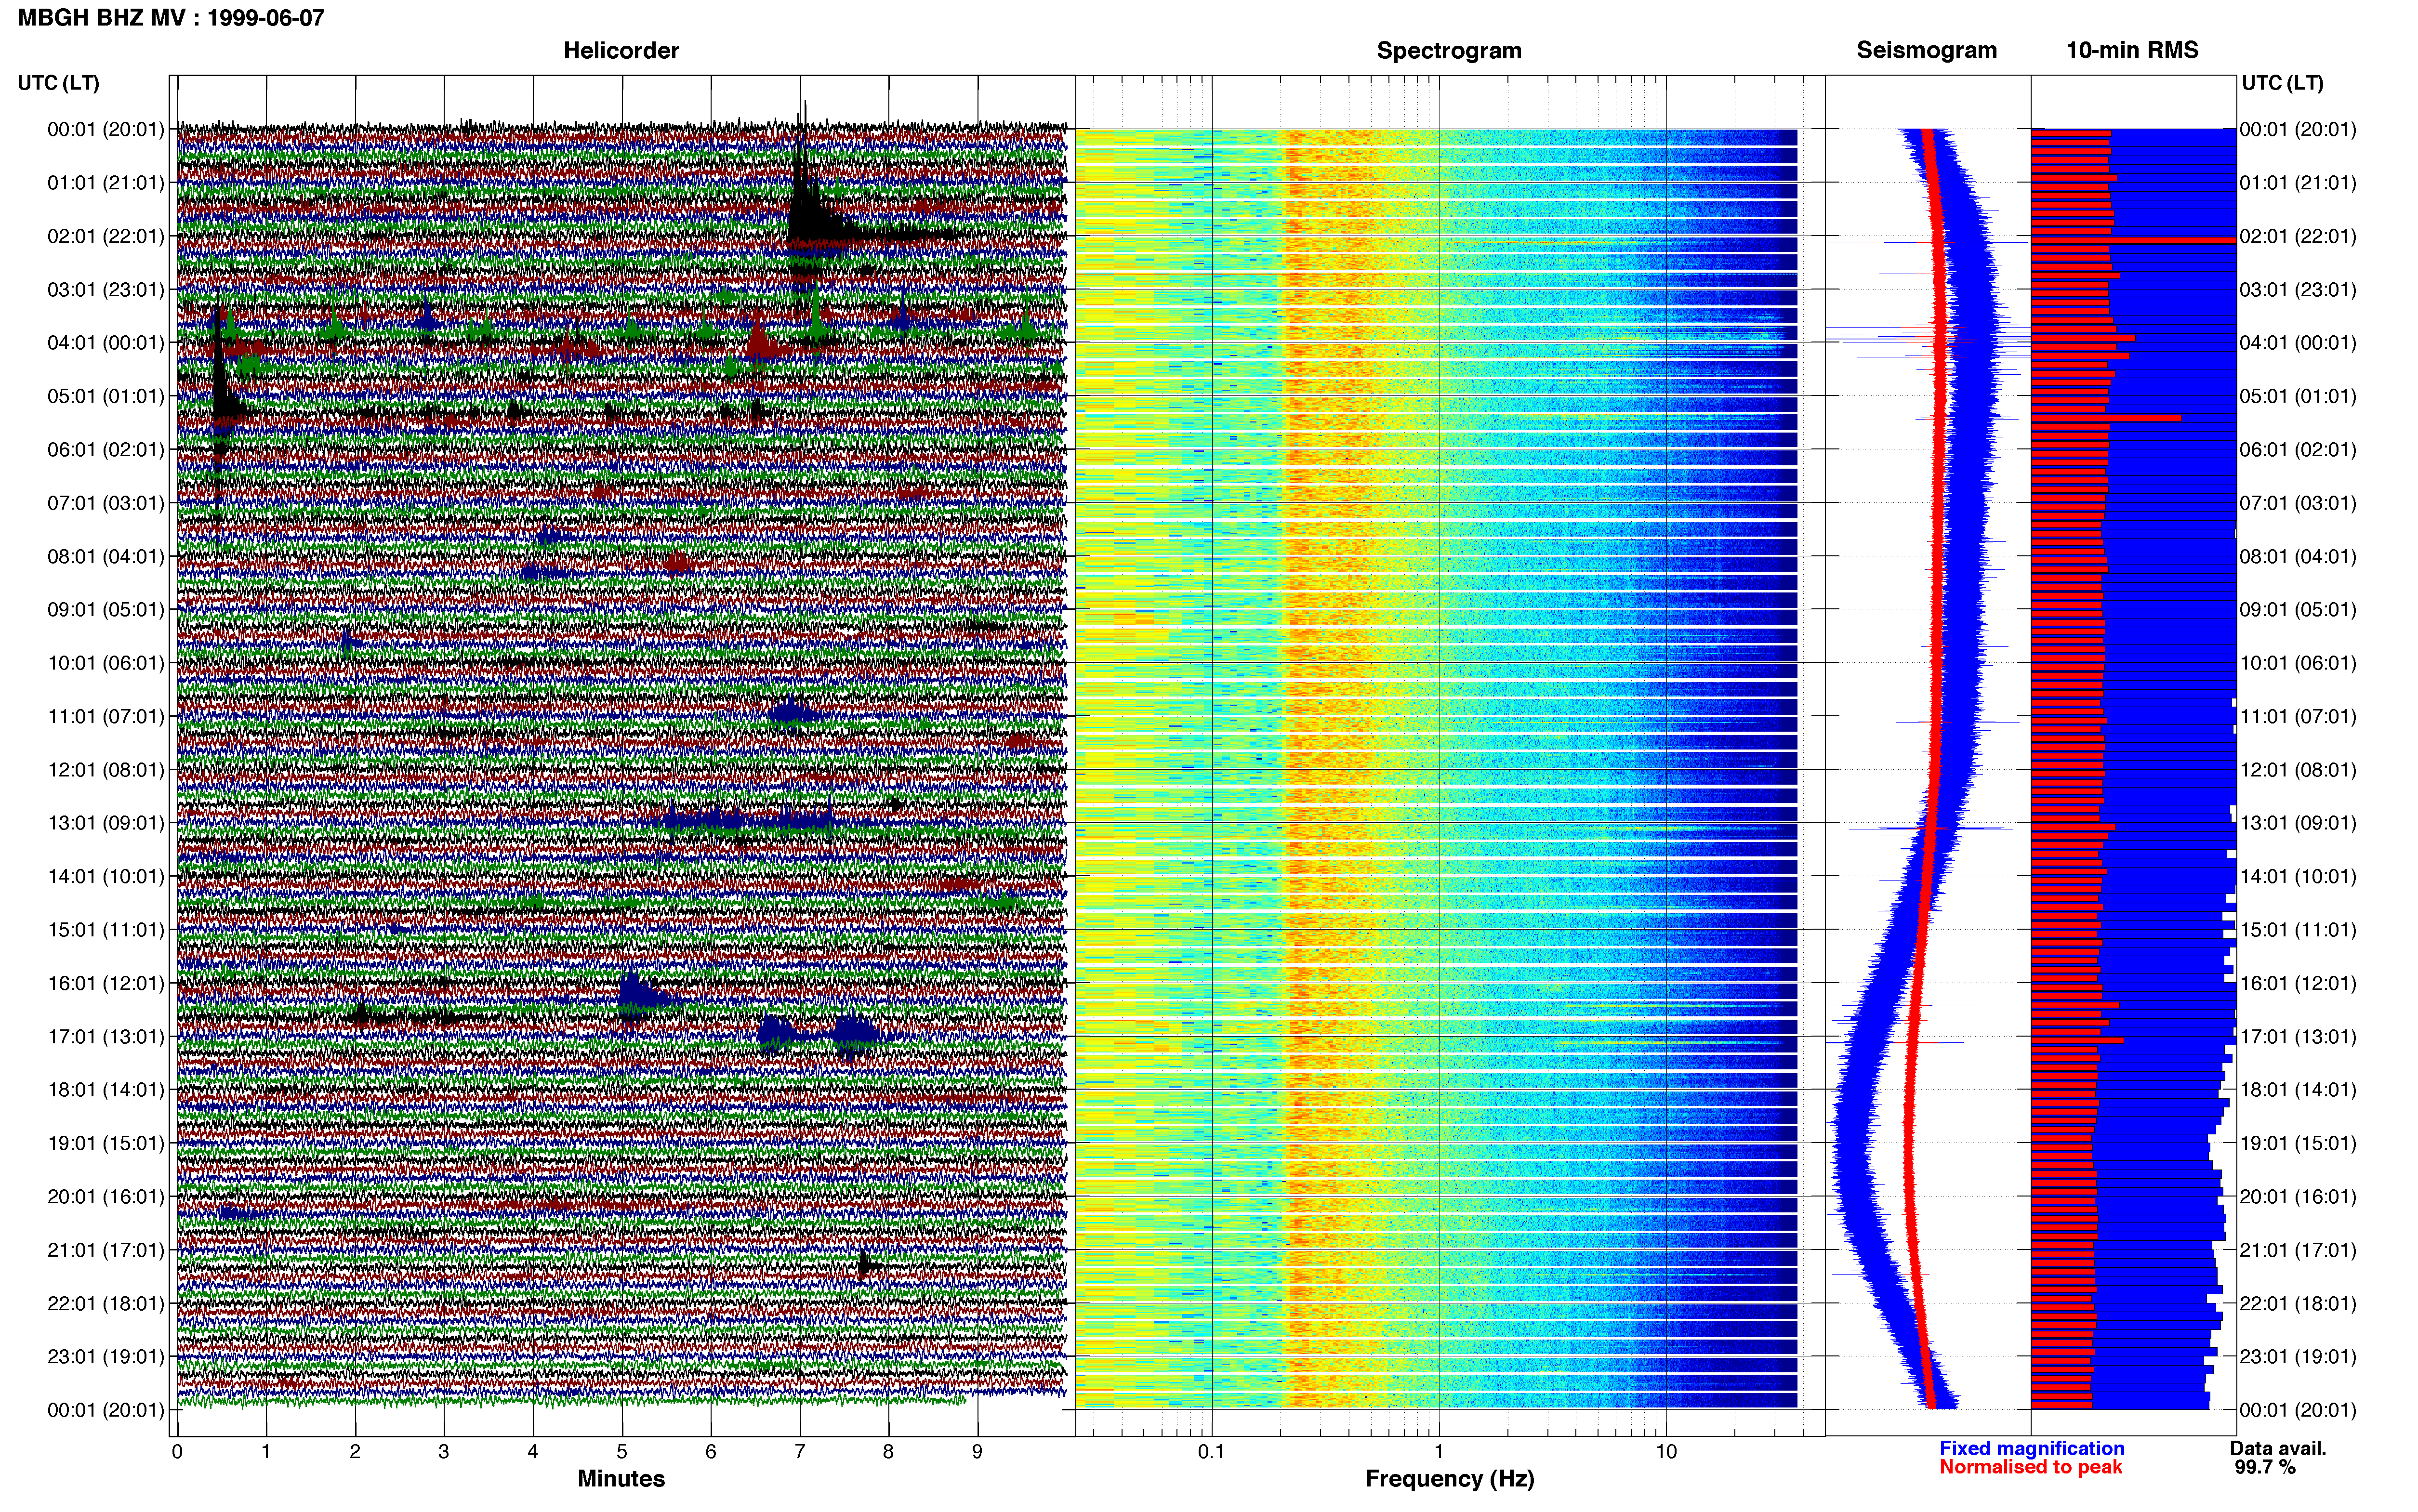The width and height of the screenshot is (2418, 1512).
Task: Click the left time label '21:01 (17:01)'
Action: click(105, 1250)
